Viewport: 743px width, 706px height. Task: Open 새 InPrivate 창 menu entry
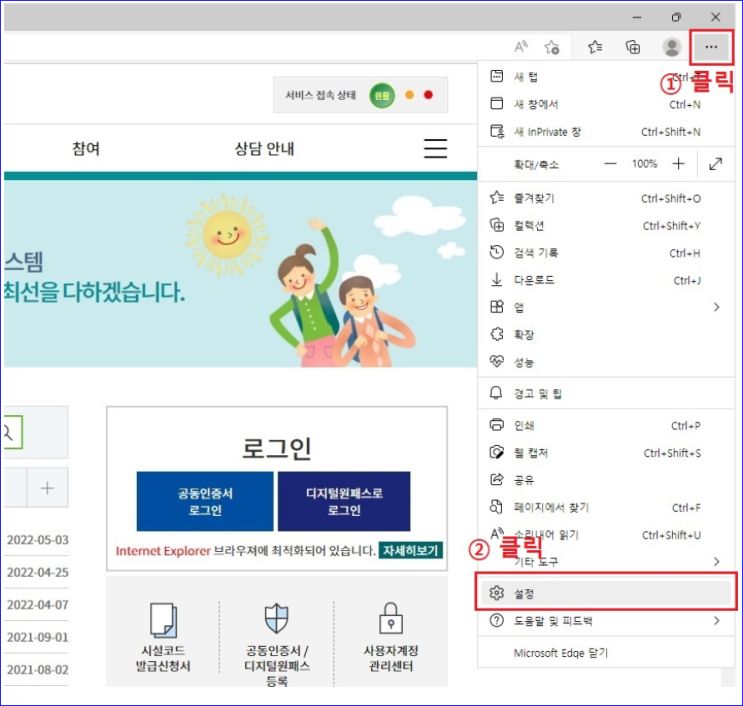coord(606,132)
